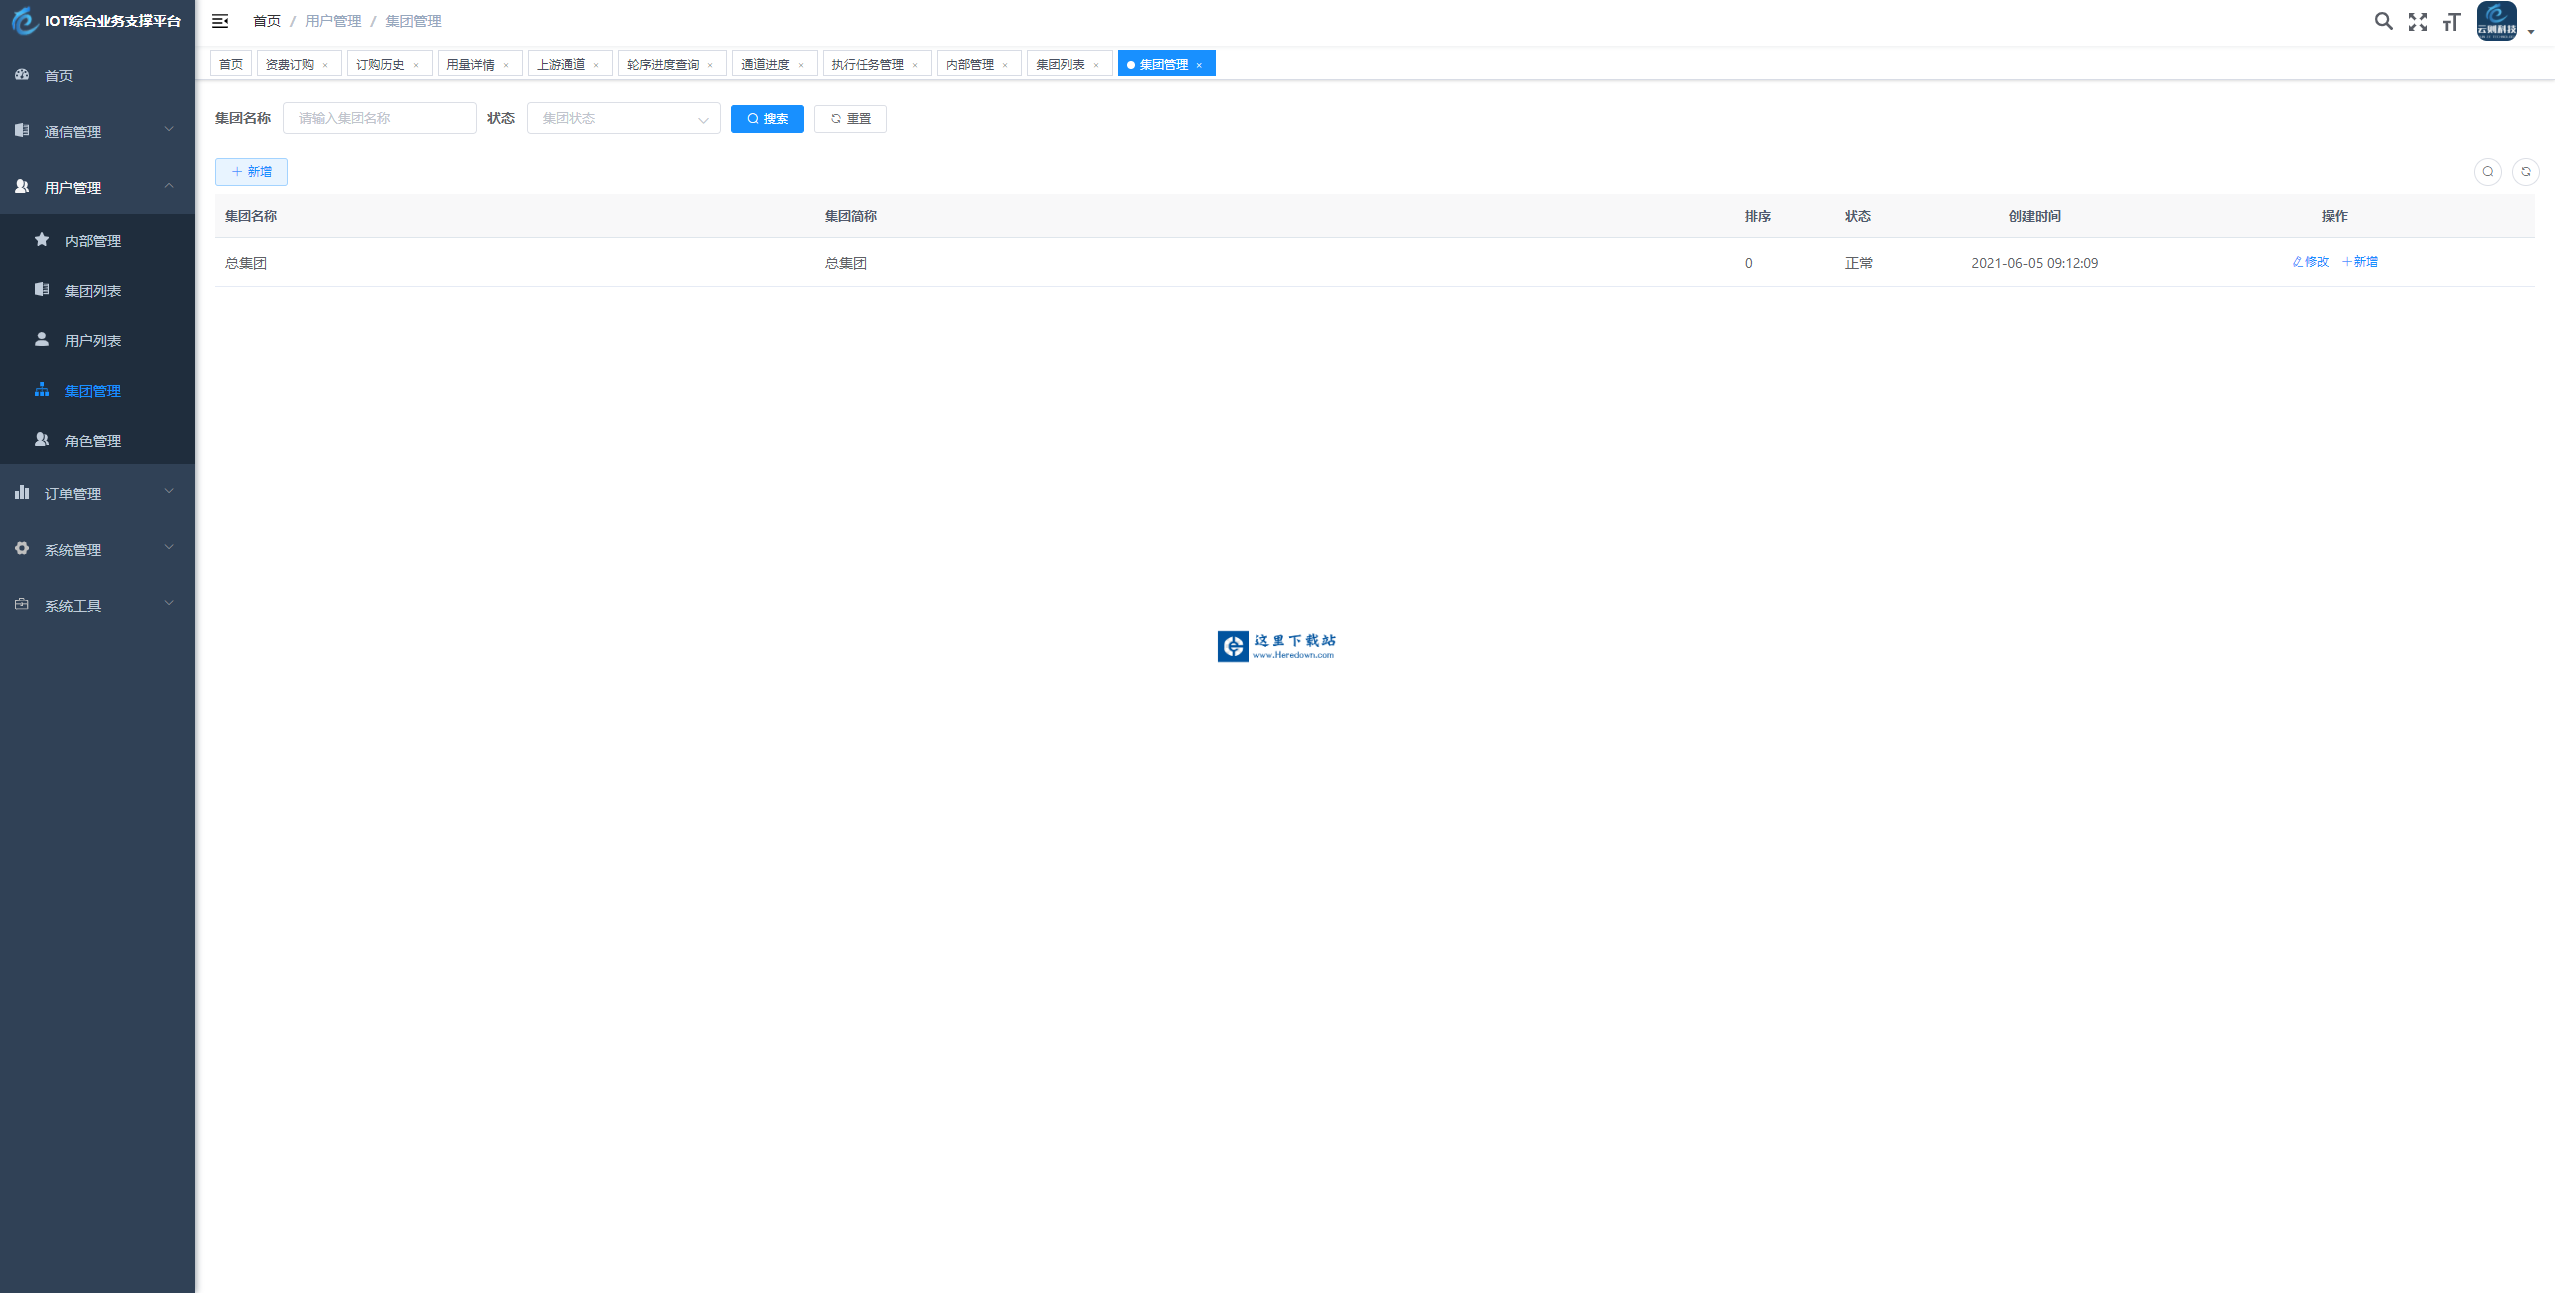This screenshot has height=1293, width=2555.
Task: Click the 重置 reset button
Action: point(850,118)
